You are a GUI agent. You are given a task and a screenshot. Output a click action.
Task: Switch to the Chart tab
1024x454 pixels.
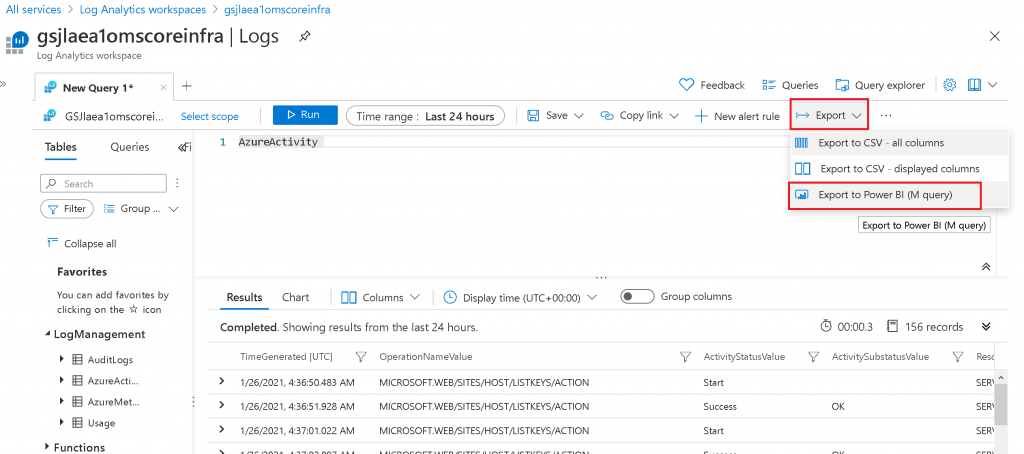coord(295,297)
